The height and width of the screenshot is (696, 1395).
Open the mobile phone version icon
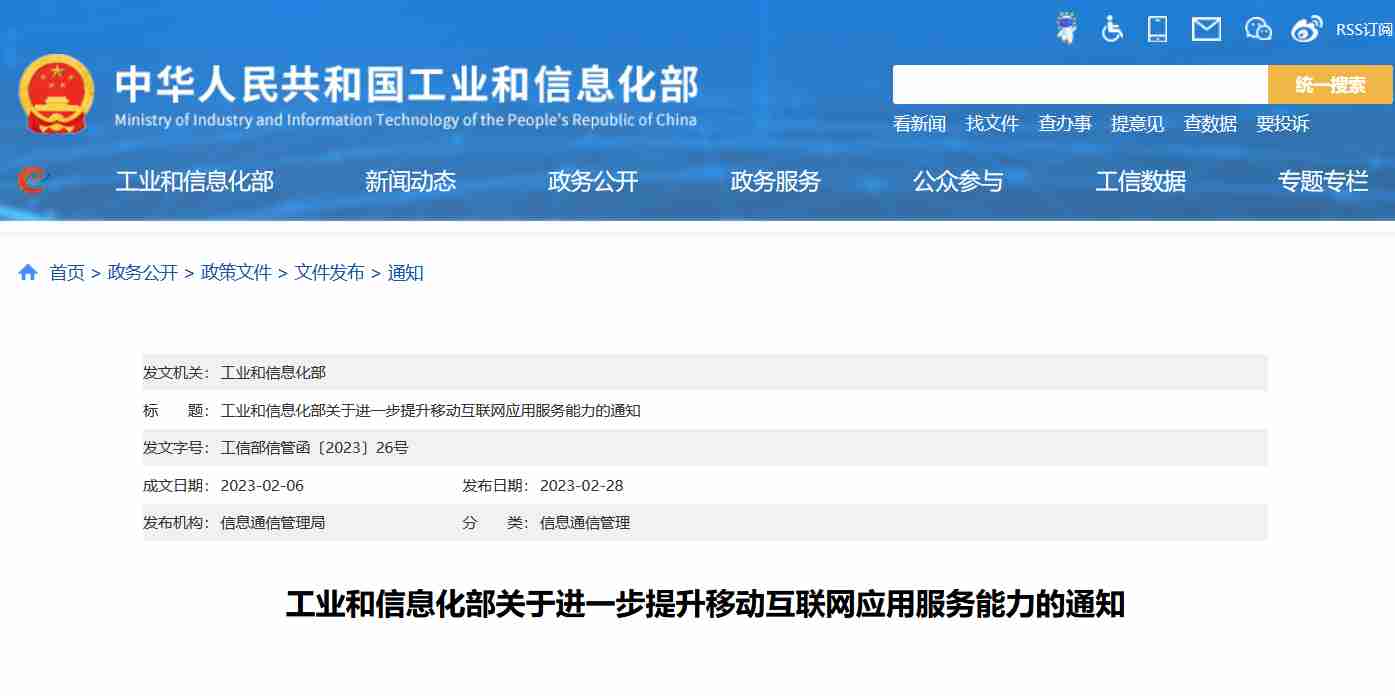[x=1157, y=29]
